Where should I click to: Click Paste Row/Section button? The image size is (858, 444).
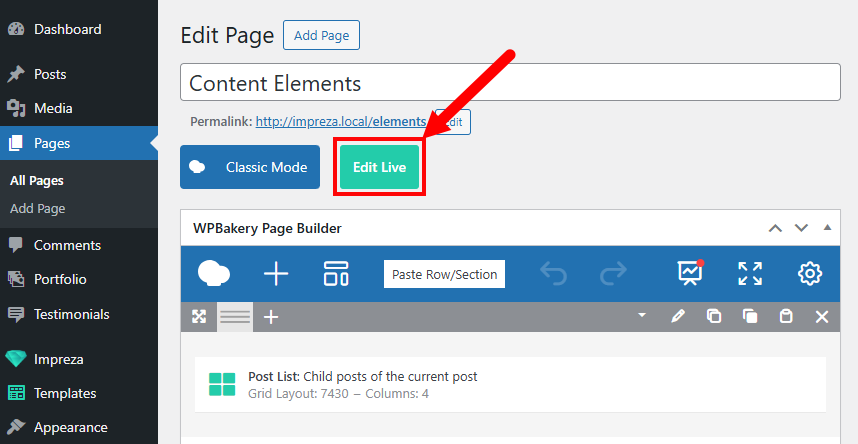click(444, 274)
